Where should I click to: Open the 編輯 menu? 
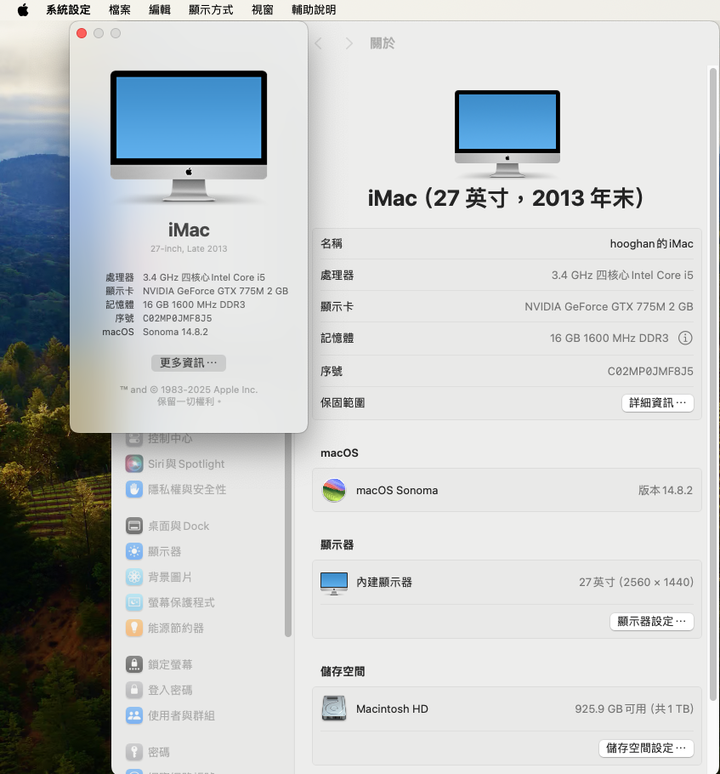[x=159, y=10]
